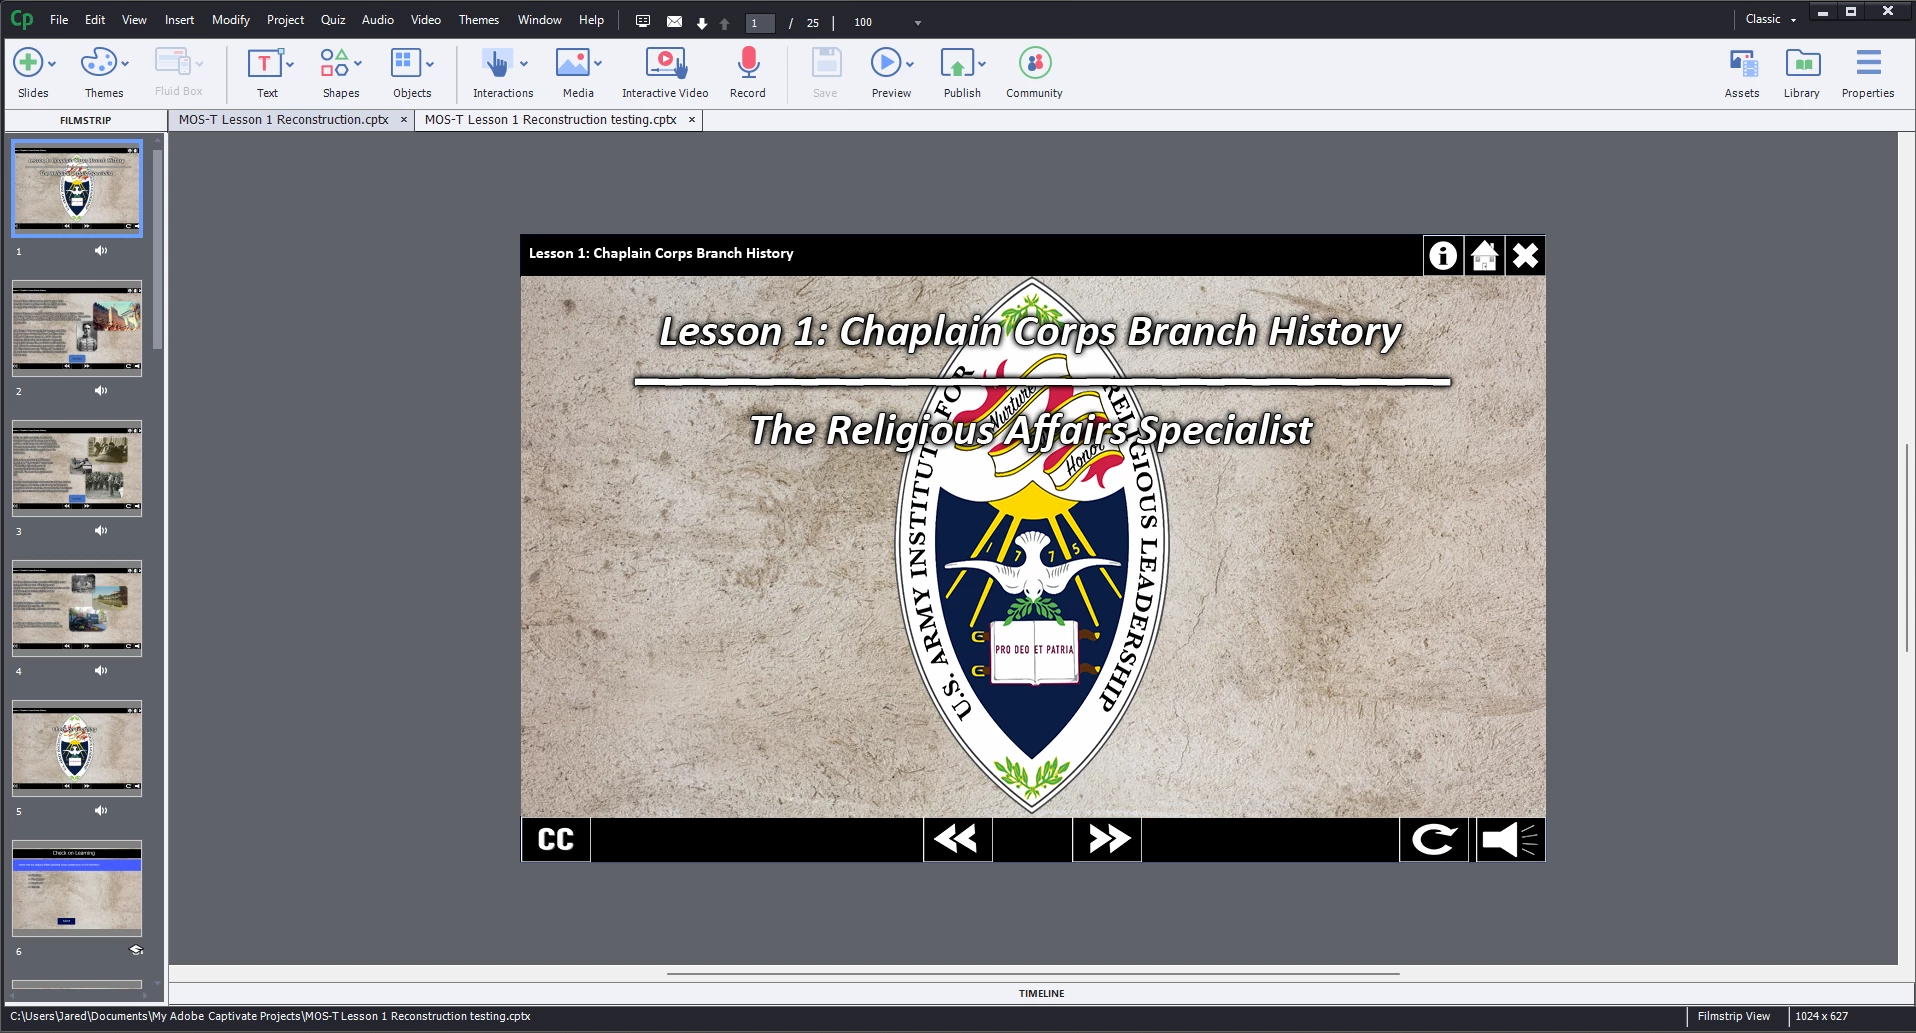Open the Modify menu

coord(230,20)
